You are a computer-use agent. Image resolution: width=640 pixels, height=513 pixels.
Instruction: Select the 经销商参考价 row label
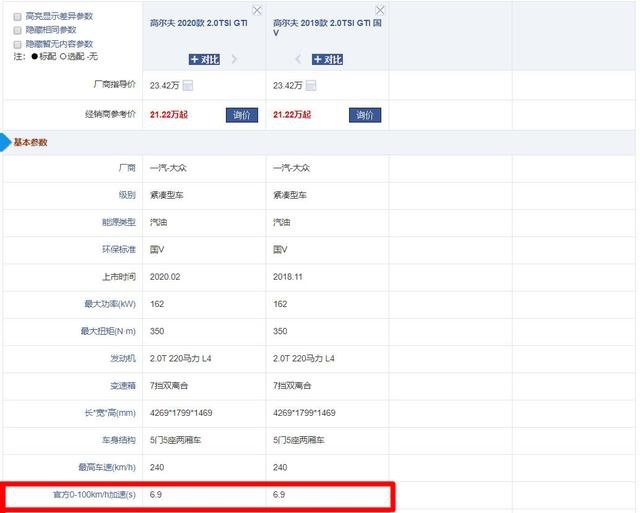pyautogui.click(x=110, y=114)
